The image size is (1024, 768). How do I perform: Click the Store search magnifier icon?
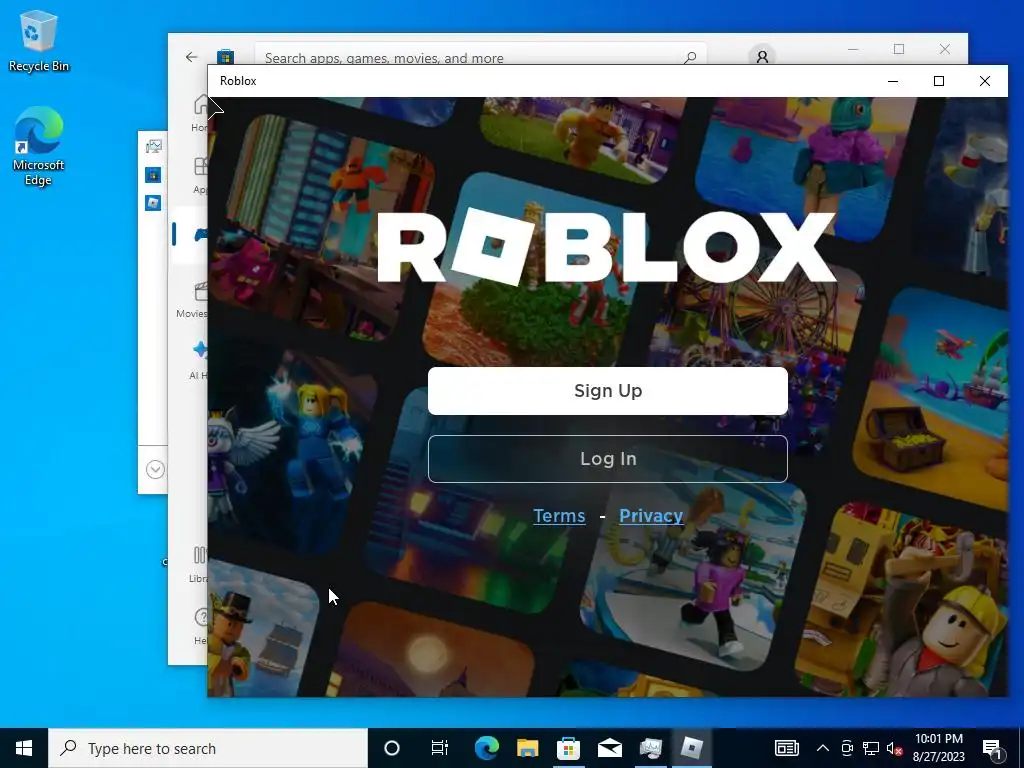pyautogui.click(x=690, y=57)
